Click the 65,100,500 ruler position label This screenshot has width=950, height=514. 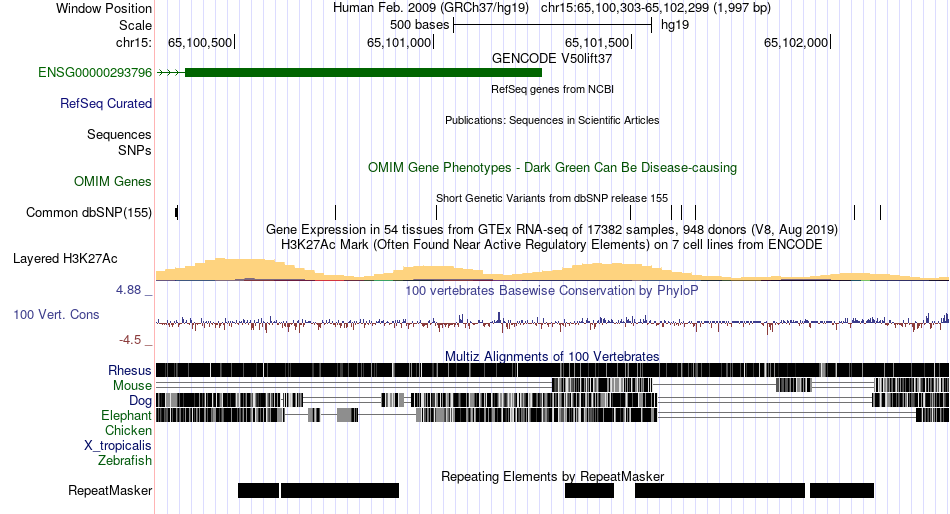point(200,42)
